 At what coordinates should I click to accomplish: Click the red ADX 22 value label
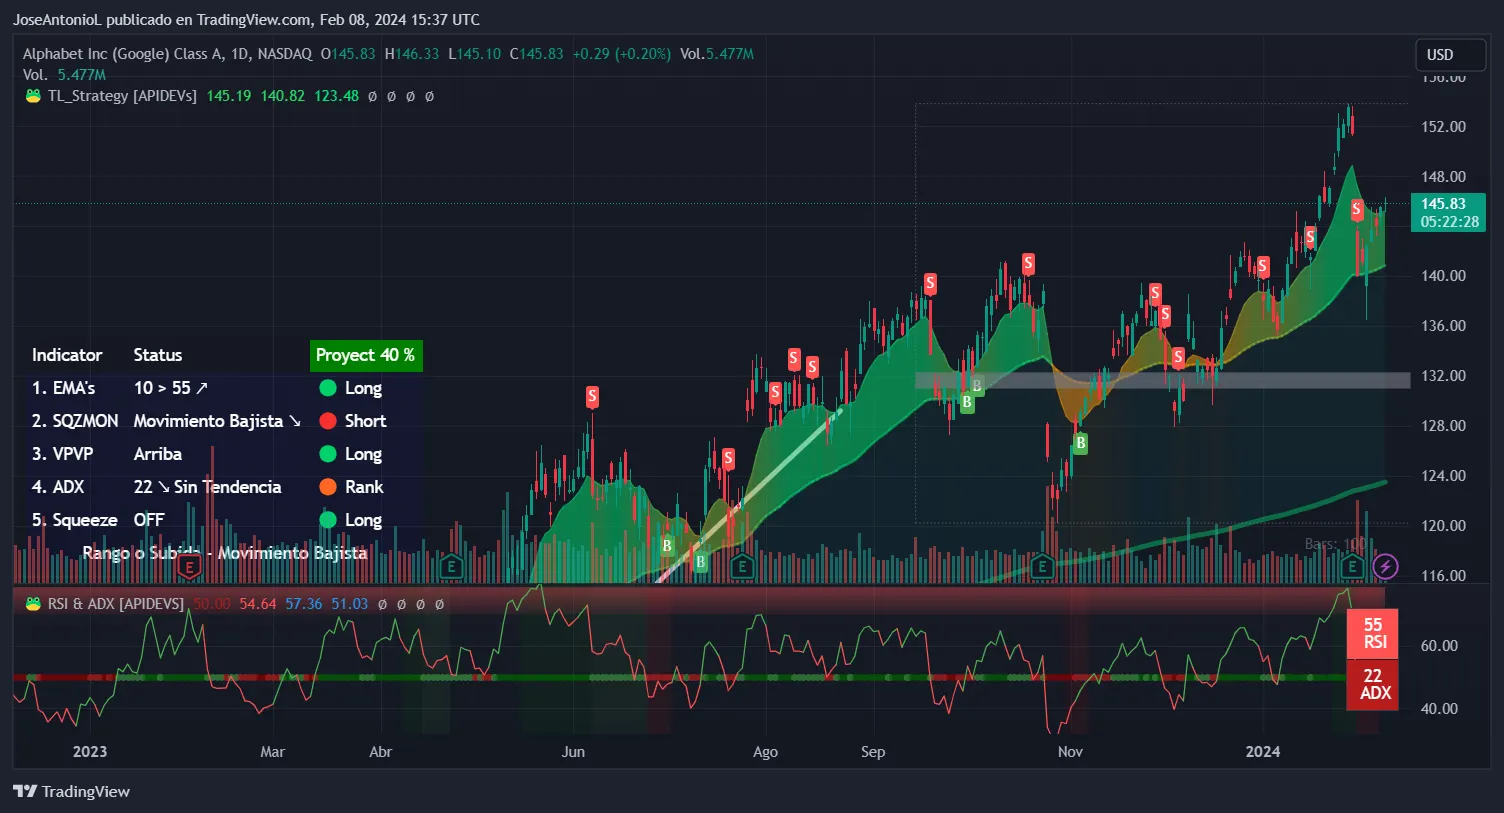click(1374, 685)
